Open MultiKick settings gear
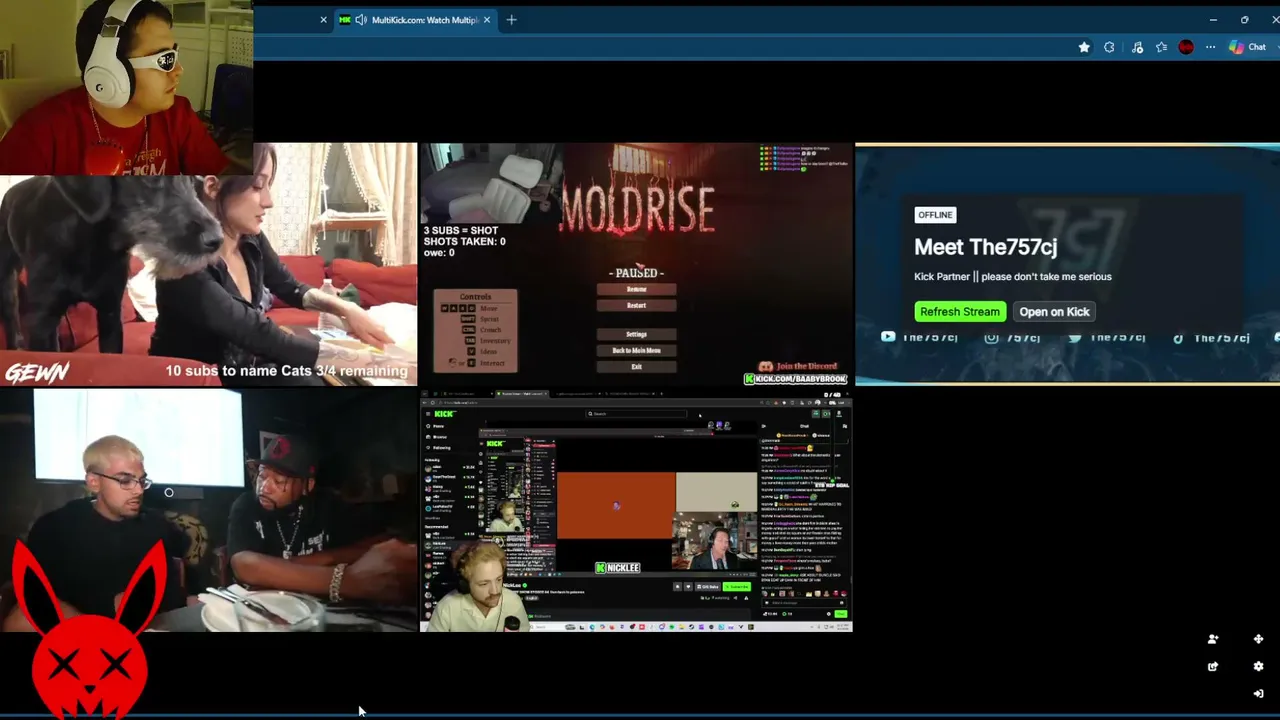The width and height of the screenshot is (1280, 720). (x=1258, y=666)
